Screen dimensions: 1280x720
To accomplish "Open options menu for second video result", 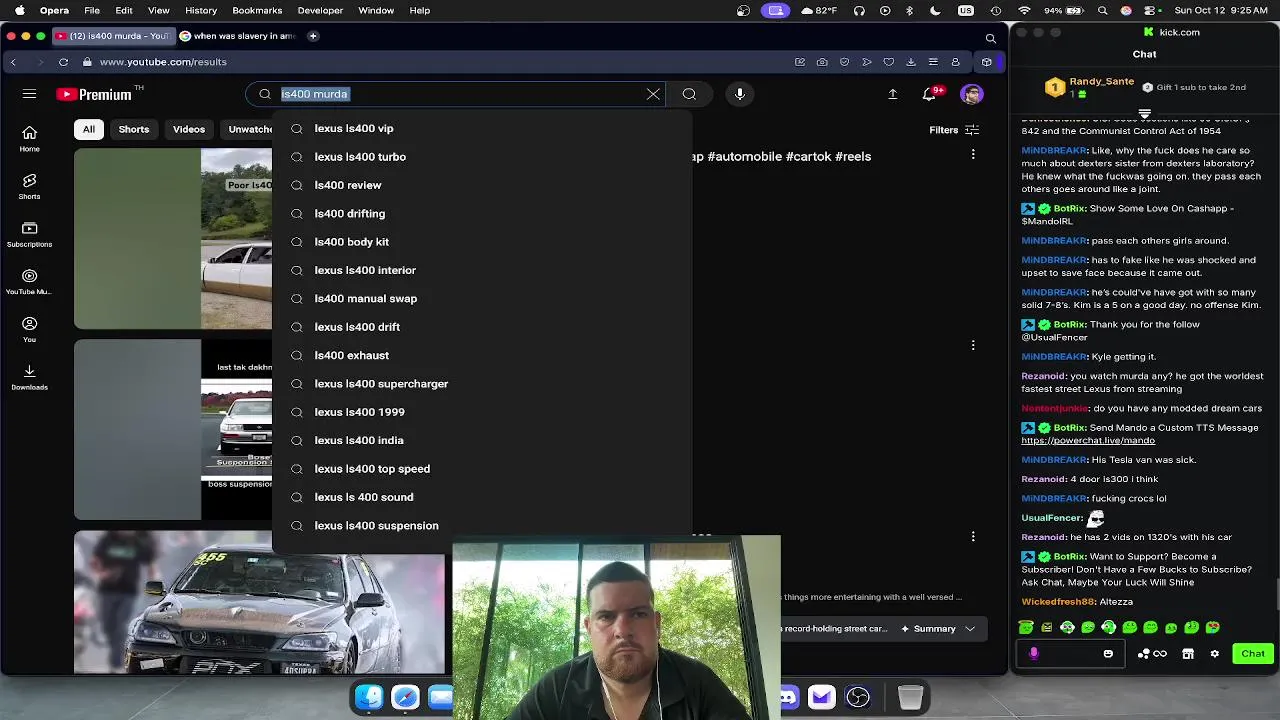I will pos(973,345).
